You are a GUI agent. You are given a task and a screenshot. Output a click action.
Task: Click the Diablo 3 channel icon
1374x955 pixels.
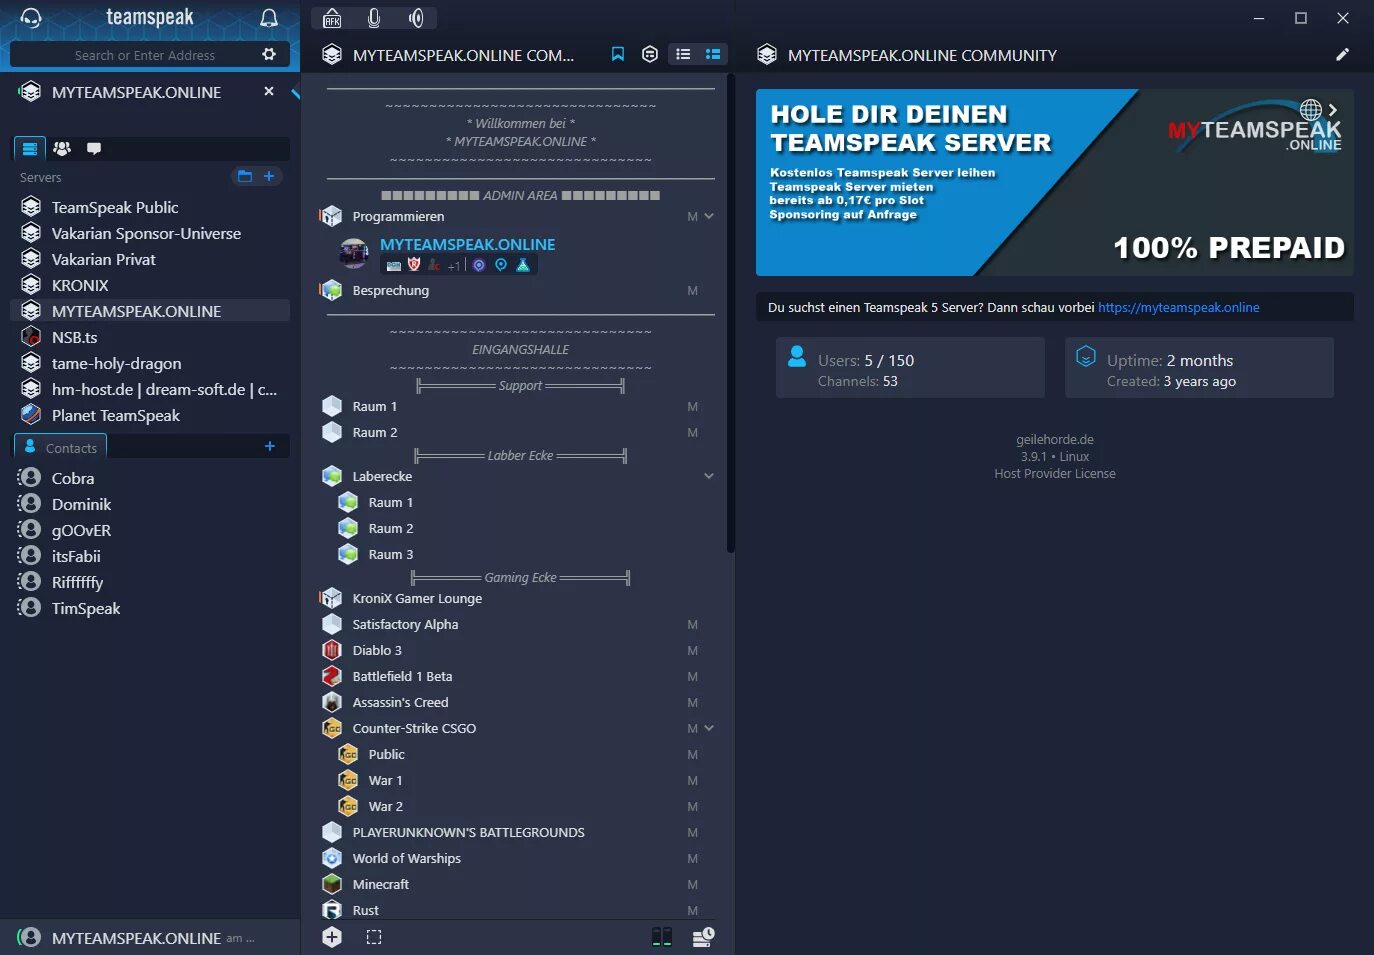pos(332,650)
